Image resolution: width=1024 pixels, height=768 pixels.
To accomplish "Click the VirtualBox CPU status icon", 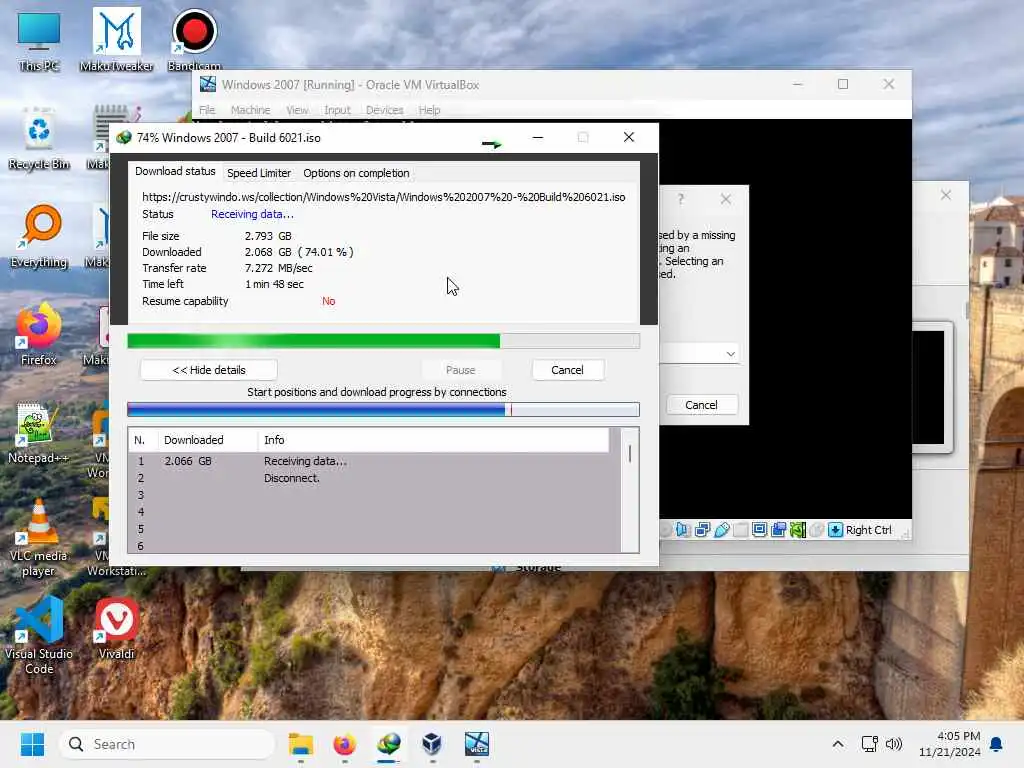I will [797, 530].
